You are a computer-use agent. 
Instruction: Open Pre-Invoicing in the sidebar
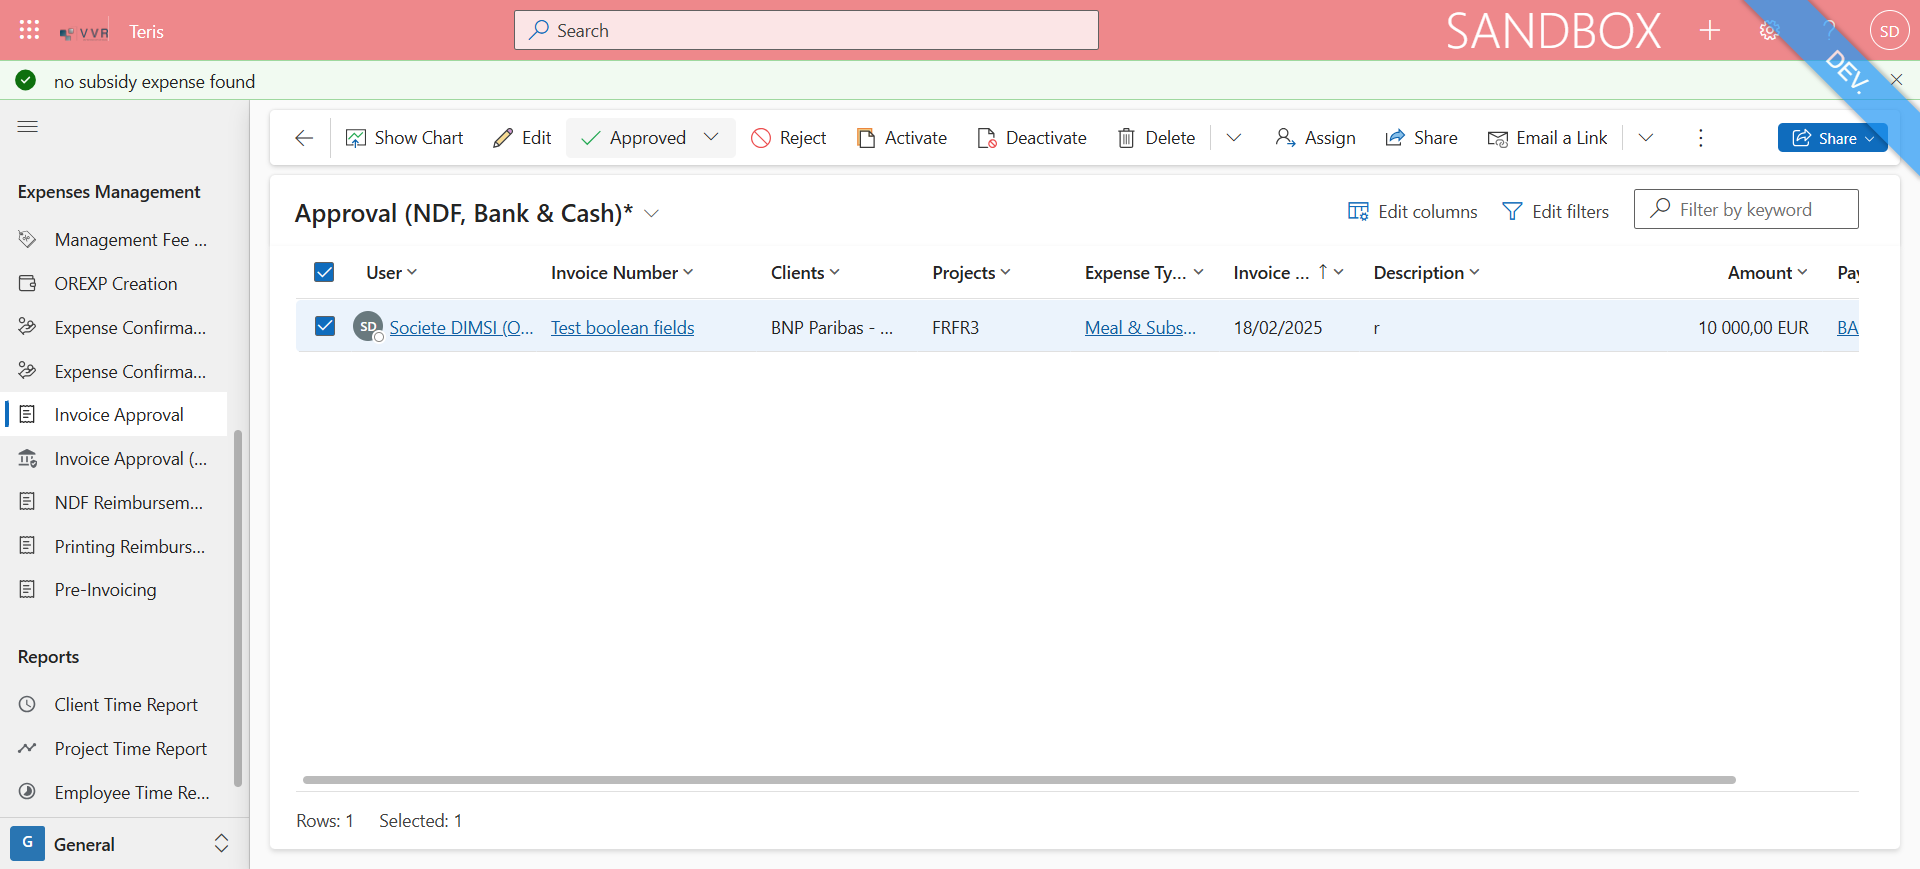pyautogui.click(x=114, y=590)
